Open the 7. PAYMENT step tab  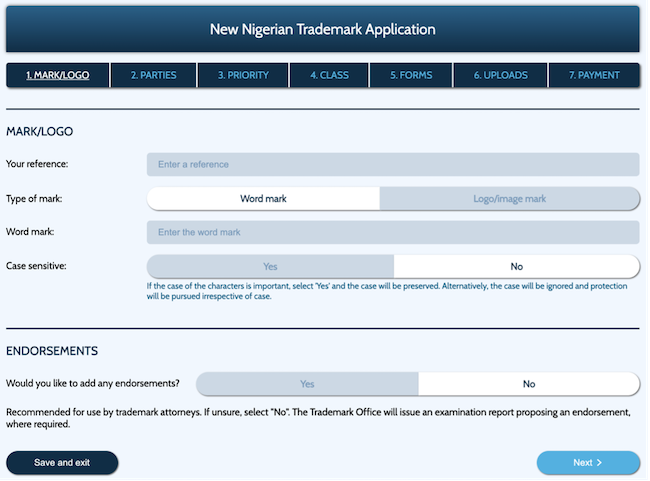[594, 75]
